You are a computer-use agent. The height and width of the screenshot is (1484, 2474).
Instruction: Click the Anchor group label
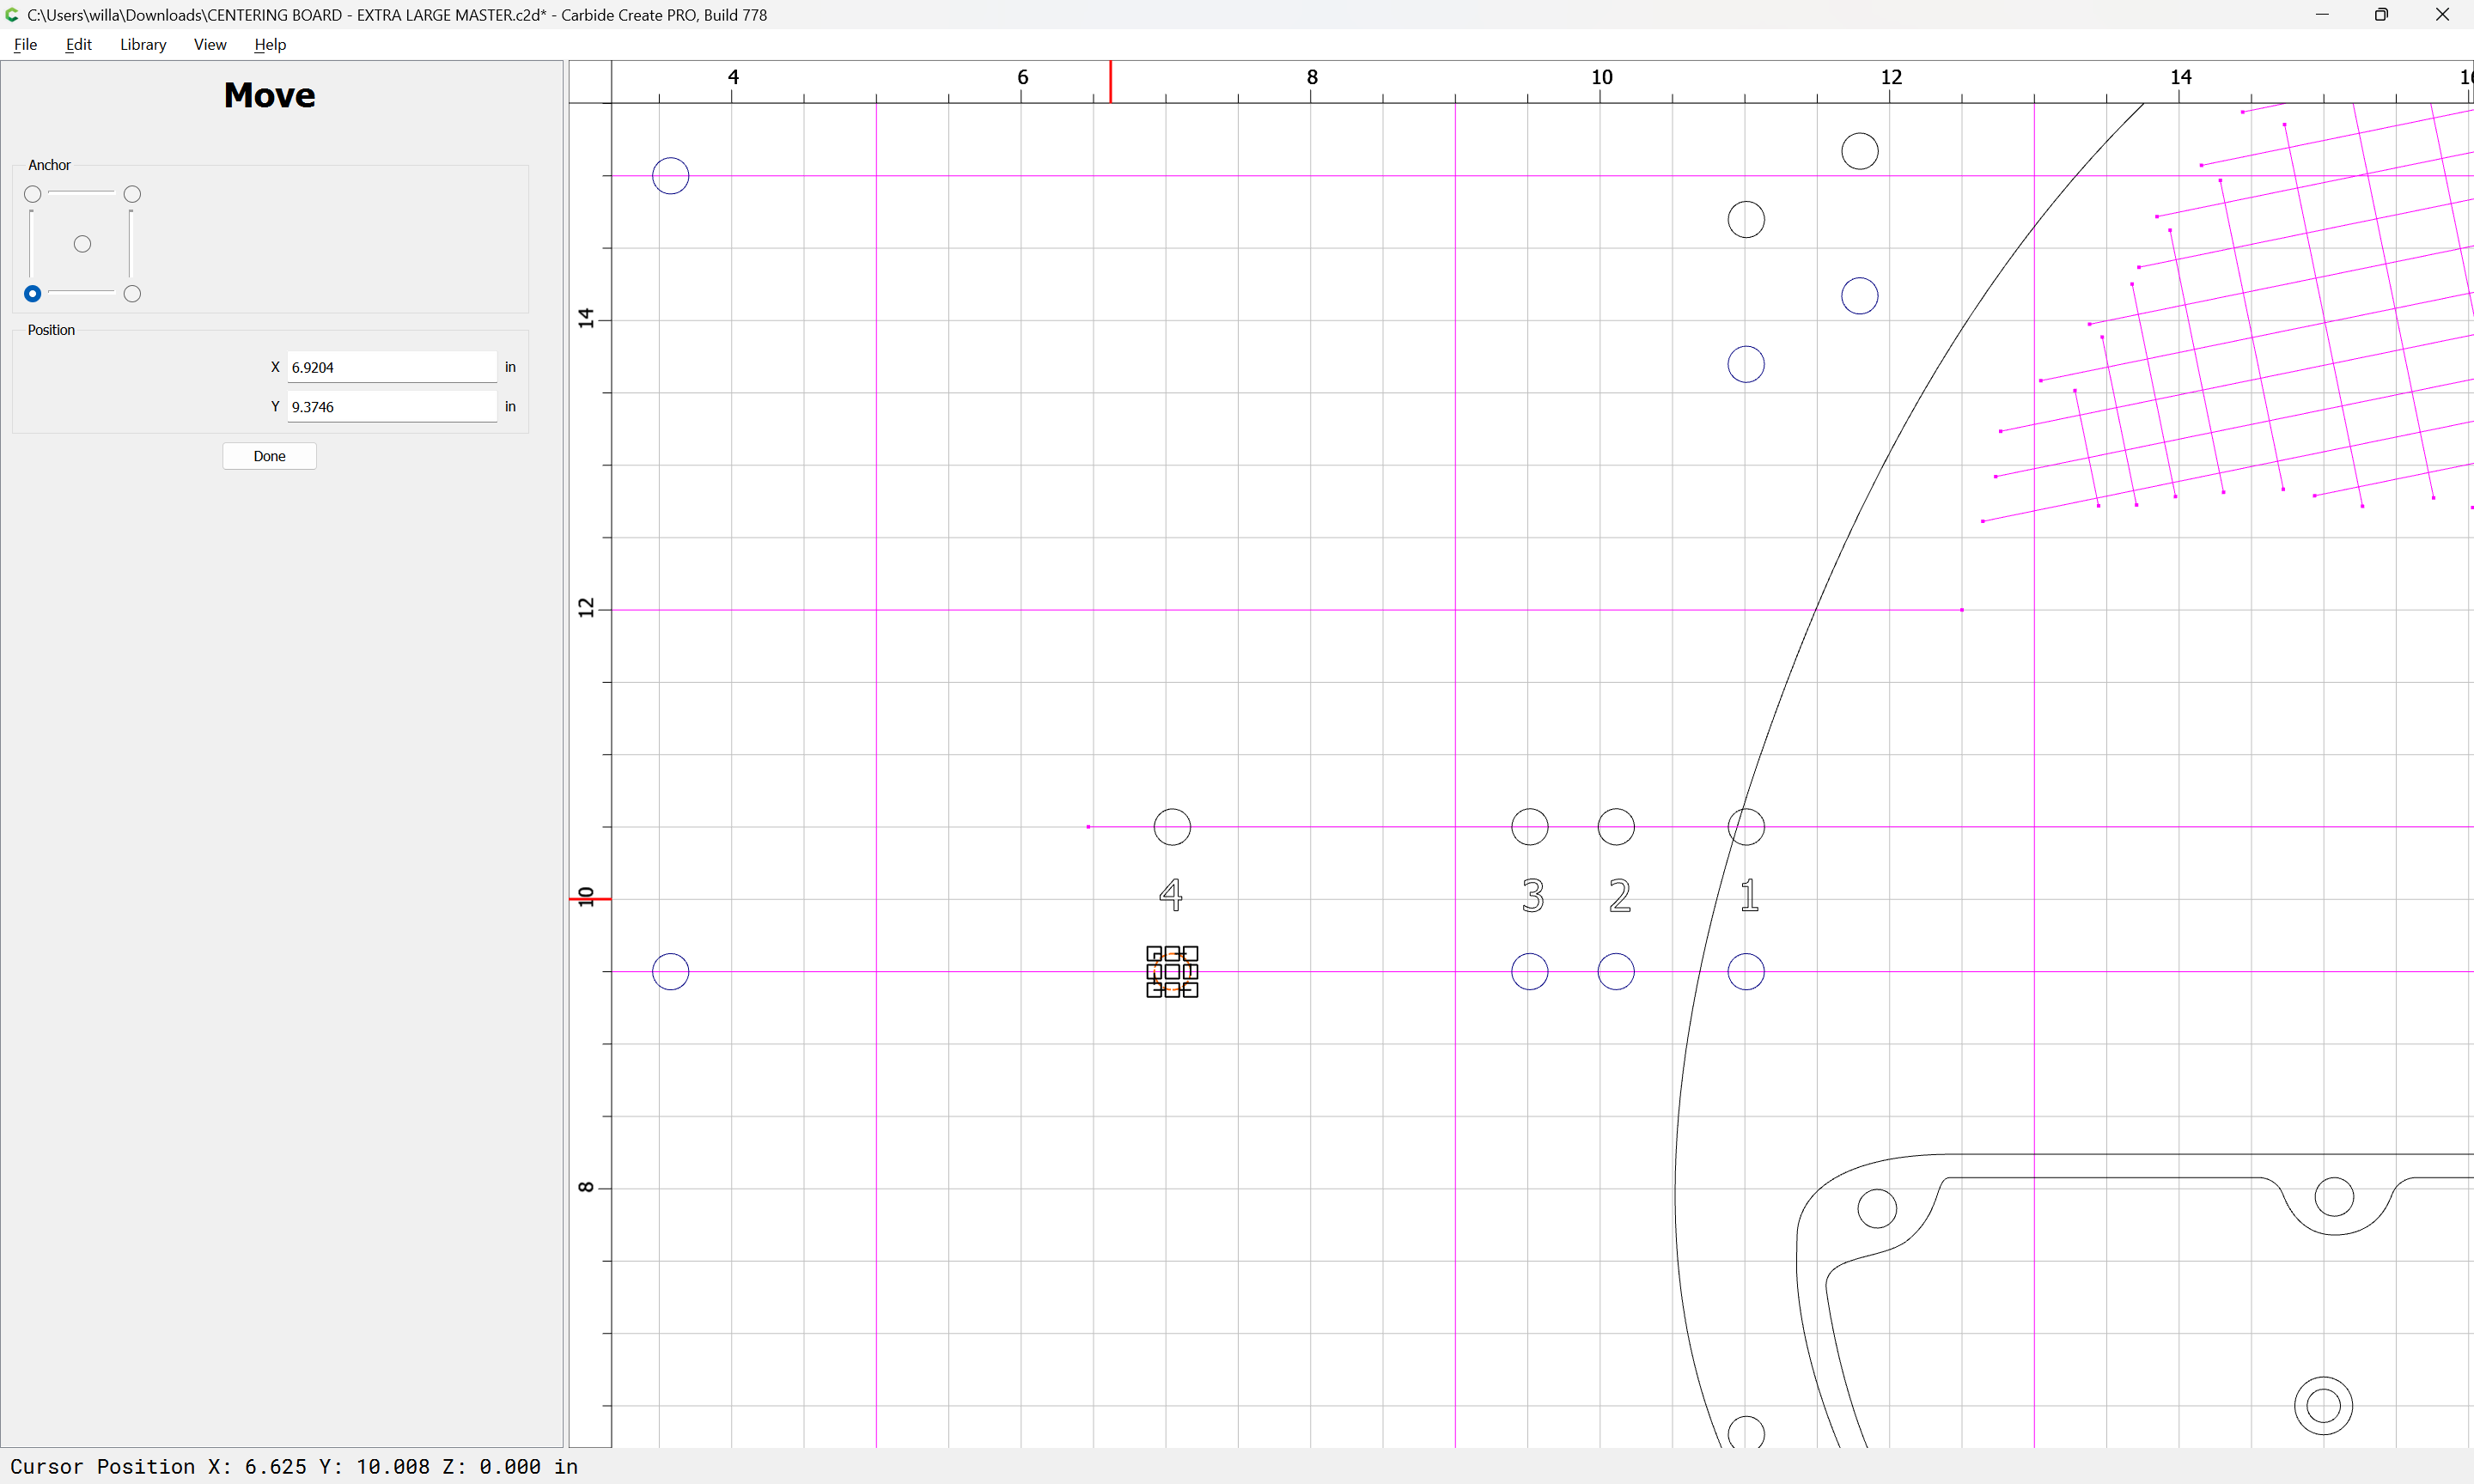pos(49,165)
